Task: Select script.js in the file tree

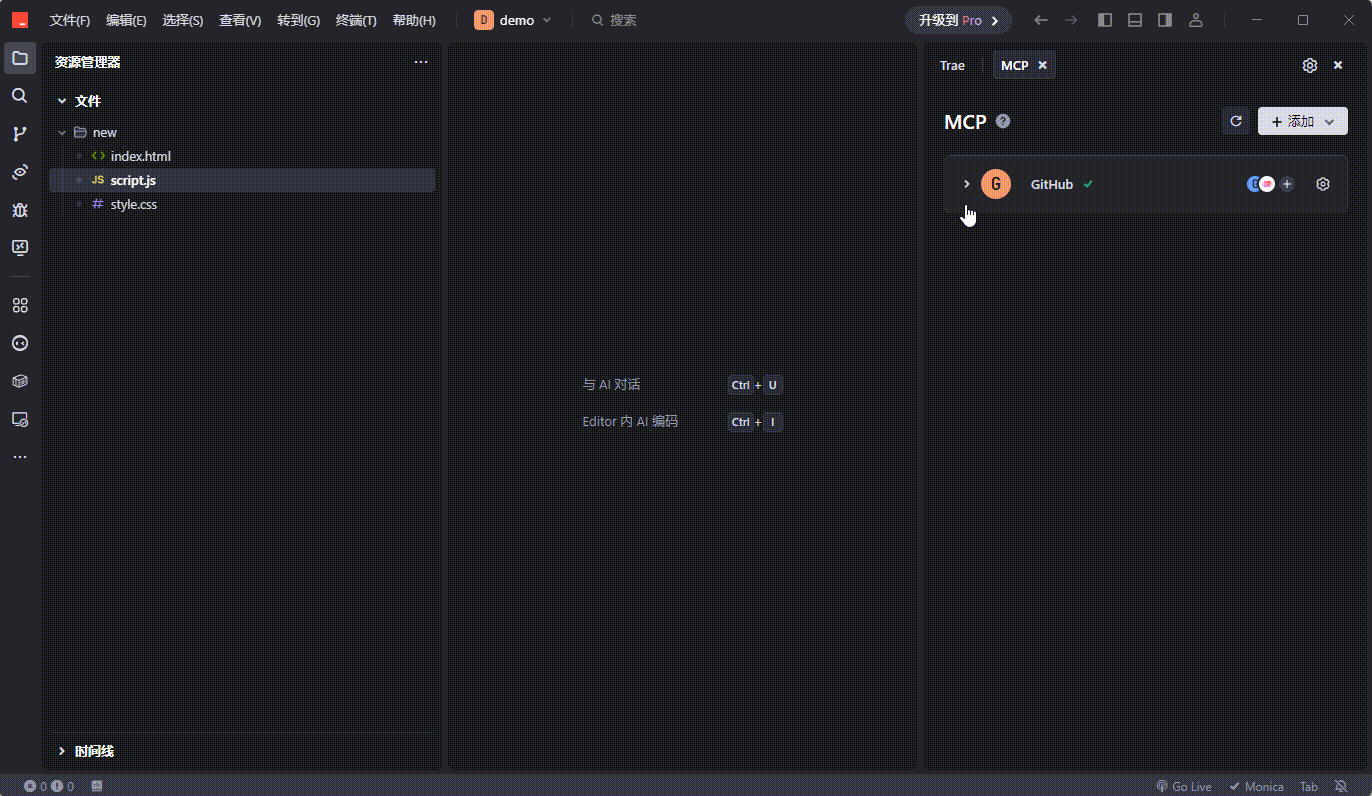Action: pyautogui.click(x=133, y=180)
